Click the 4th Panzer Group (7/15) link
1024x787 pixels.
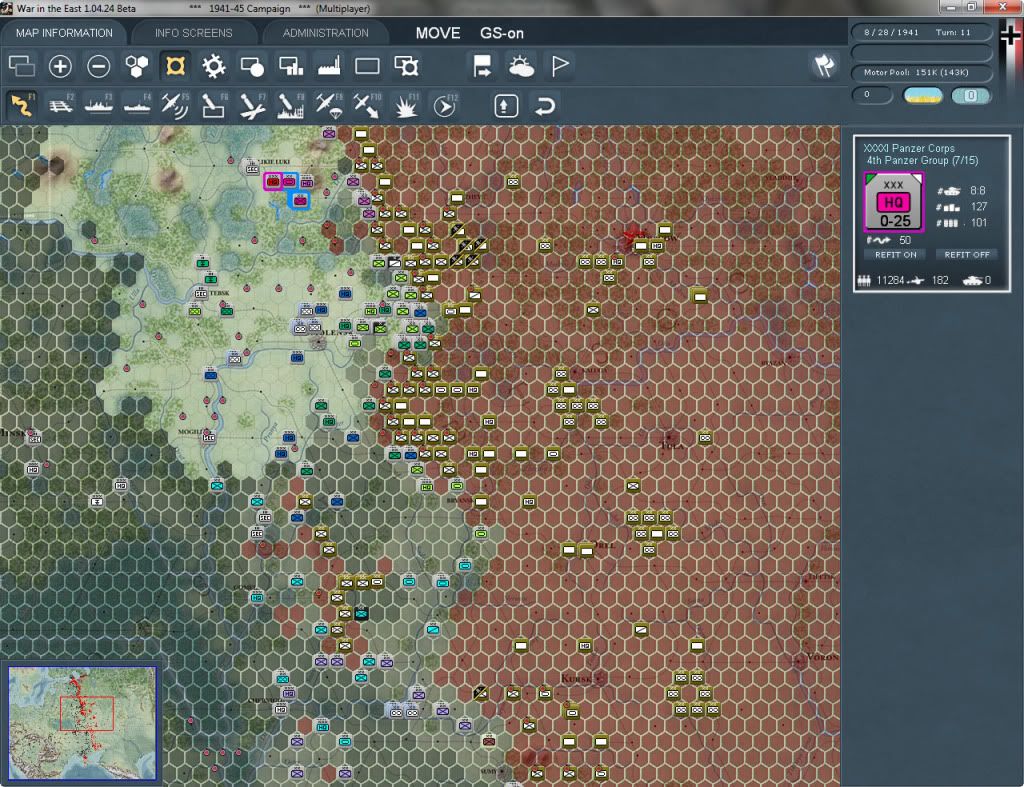922,161
